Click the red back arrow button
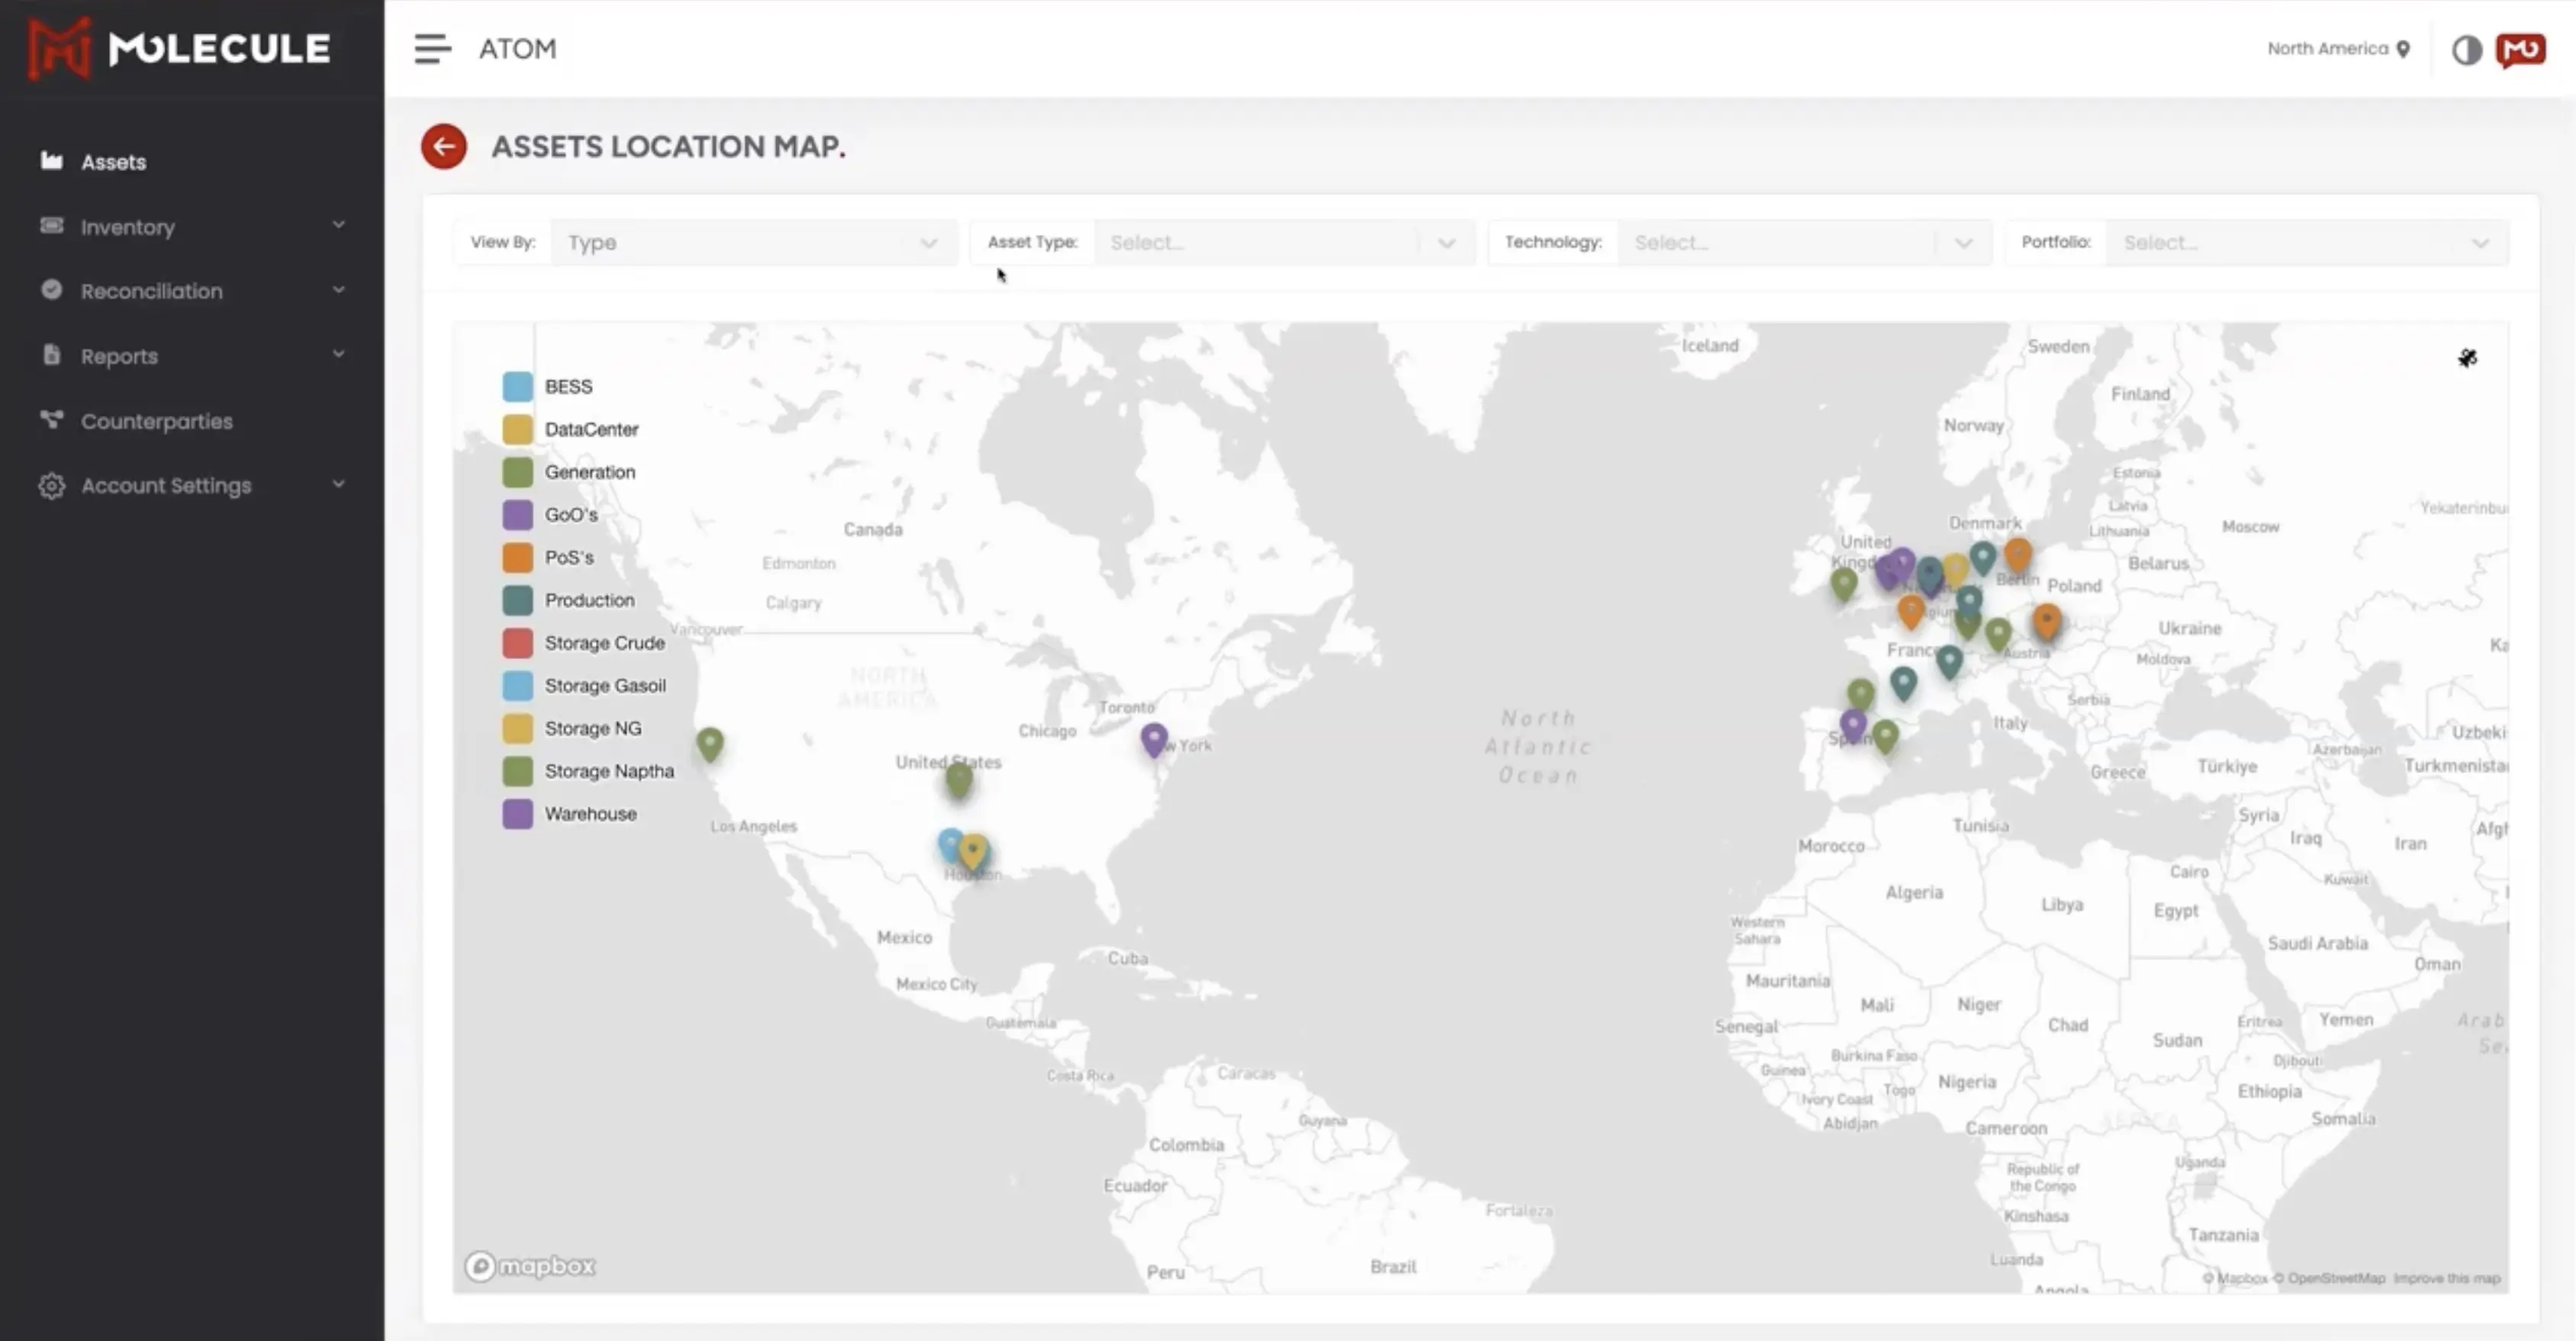Viewport: 2576px width, 1341px height. click(x=443, y=146)
